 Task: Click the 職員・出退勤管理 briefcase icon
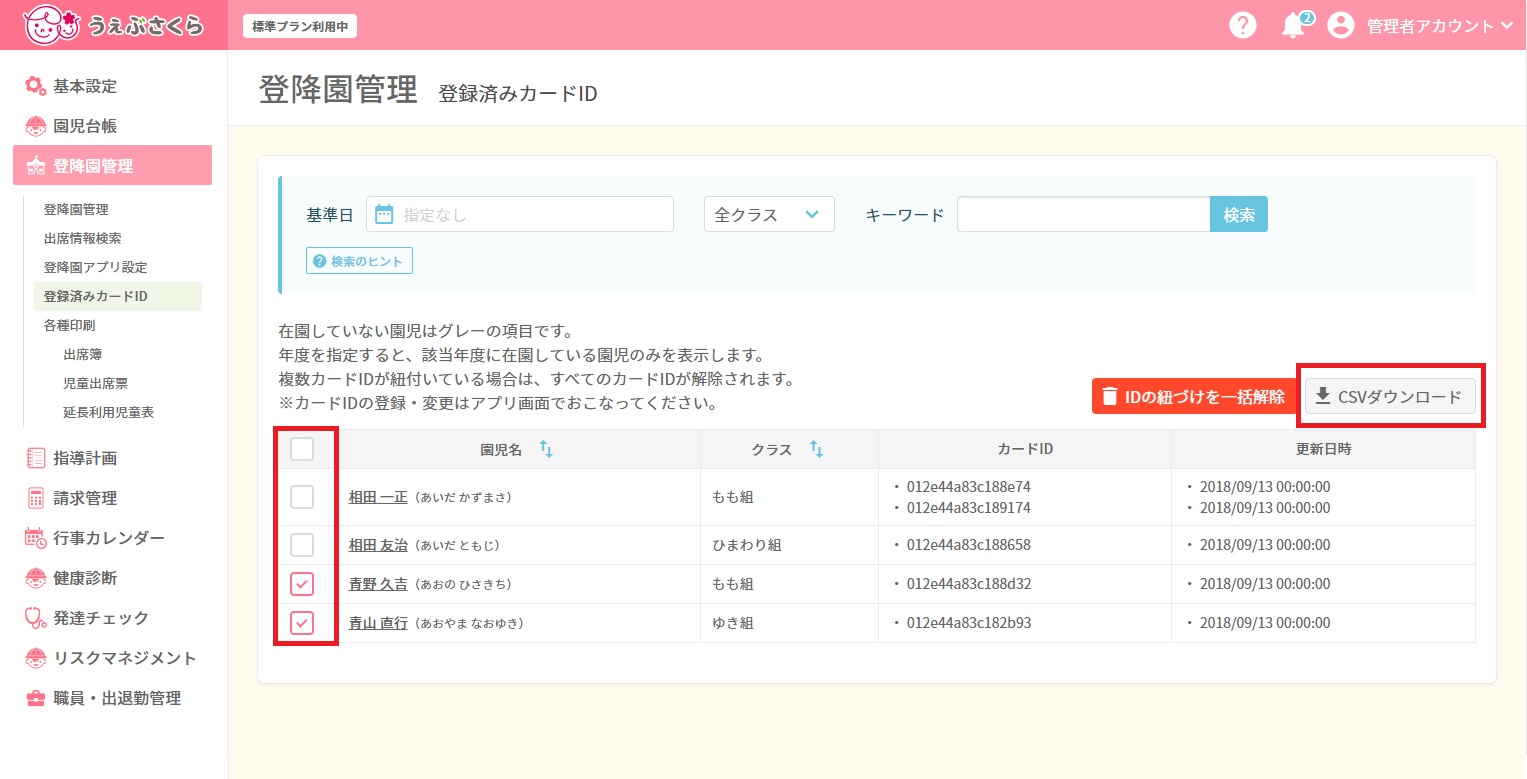point(35,698)
